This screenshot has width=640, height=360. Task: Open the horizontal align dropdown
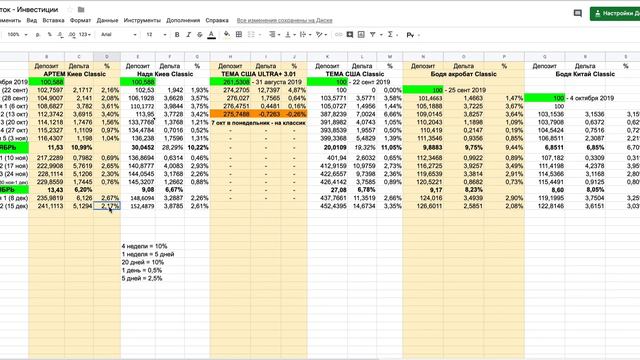[275, 35]
